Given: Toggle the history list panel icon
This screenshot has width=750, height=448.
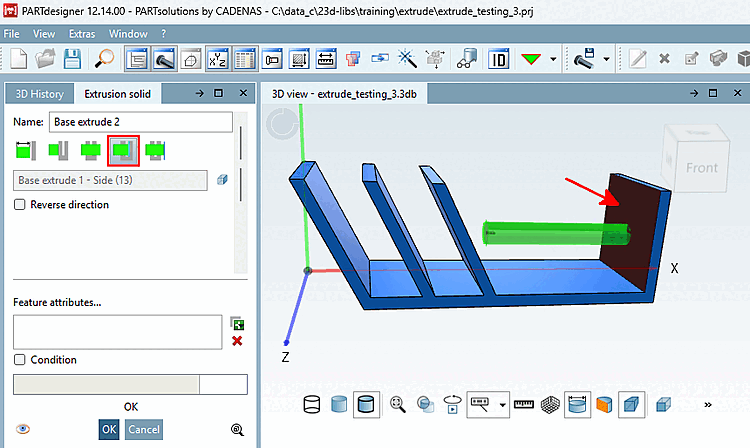Looking at the screenshot, I should [x=137, y=59].
